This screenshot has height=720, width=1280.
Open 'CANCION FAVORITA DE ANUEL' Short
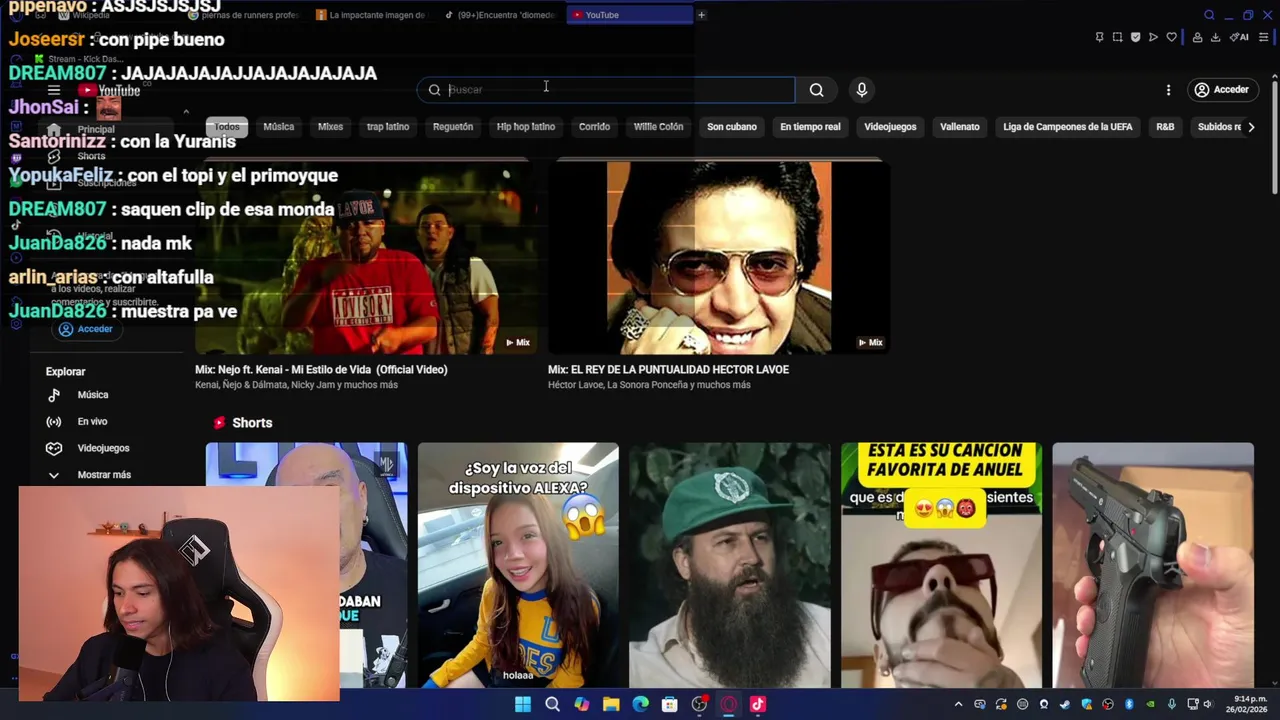(941, 566)
